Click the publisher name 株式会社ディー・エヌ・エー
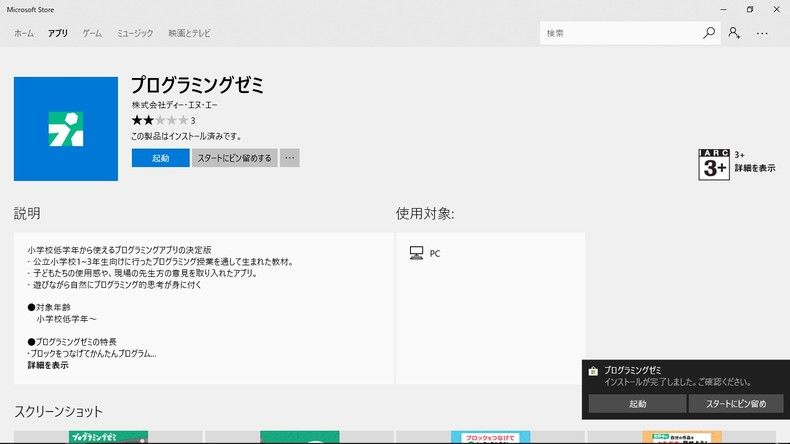The height and width of the screenshot is (444, 790). pyautogui.click(x=175, y=105)
